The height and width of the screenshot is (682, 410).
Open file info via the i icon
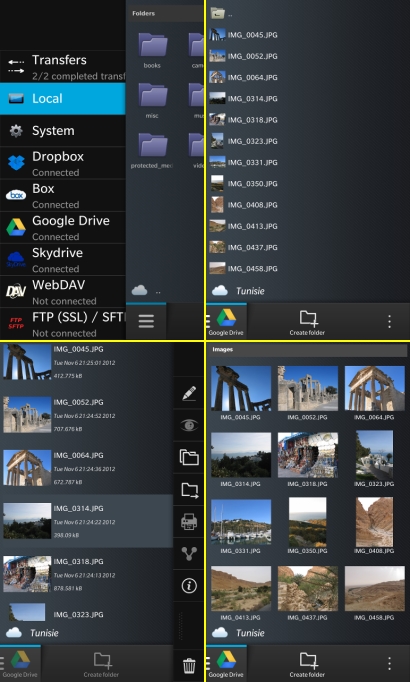pyautogui.click(x=189, y=585)
